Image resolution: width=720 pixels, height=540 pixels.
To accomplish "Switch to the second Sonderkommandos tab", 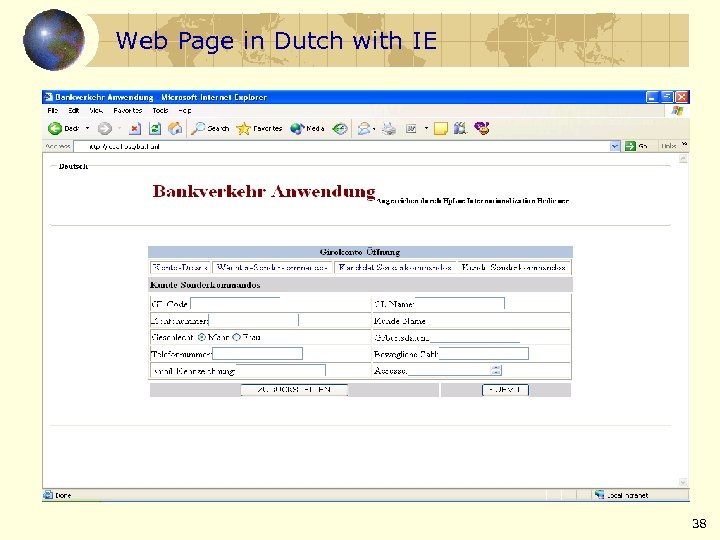I will pos(272,267).
